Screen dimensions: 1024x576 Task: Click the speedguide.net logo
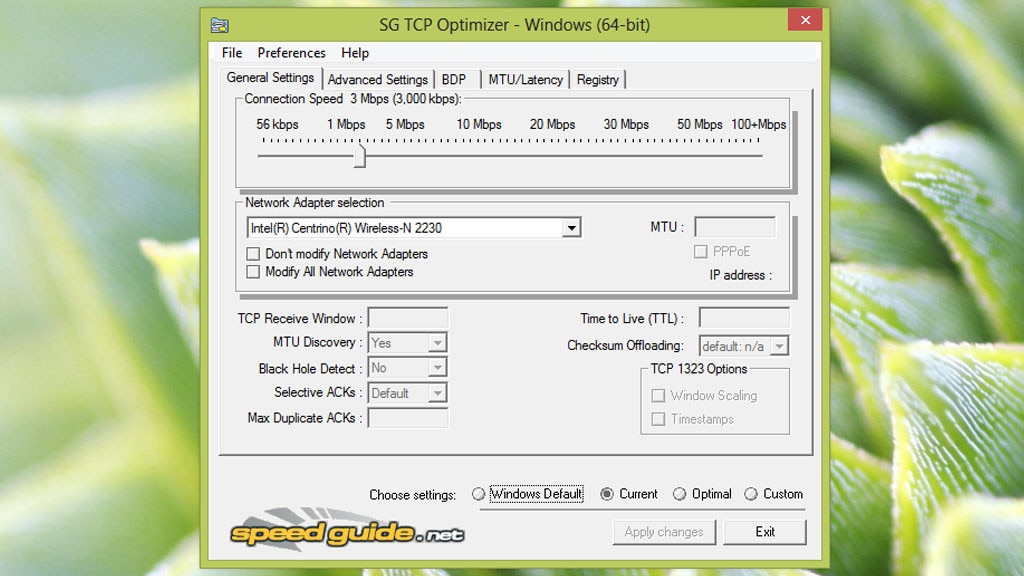[347, 533]
